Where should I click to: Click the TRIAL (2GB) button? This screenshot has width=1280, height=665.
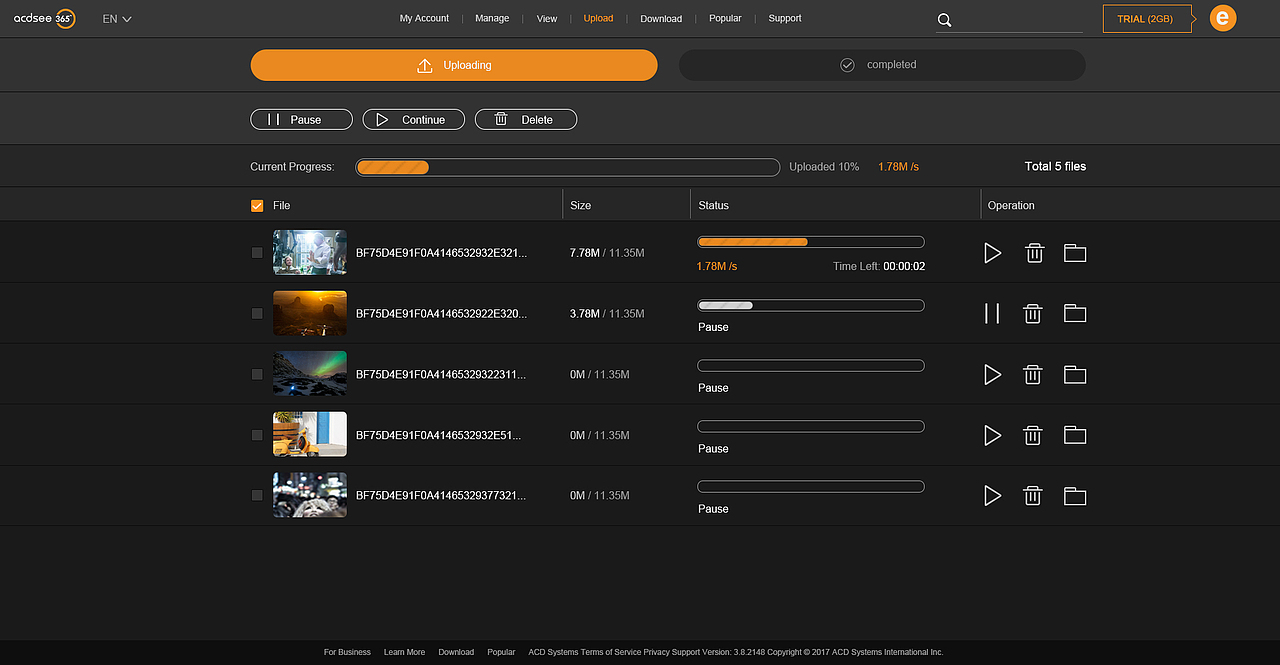click(1146, 19)
